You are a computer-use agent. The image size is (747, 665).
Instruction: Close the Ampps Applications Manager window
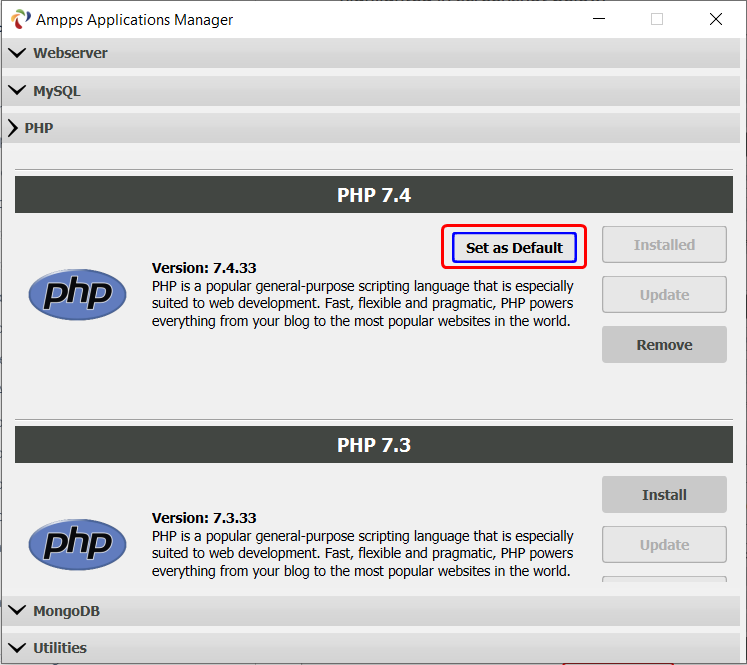click(x=716, y=19)
